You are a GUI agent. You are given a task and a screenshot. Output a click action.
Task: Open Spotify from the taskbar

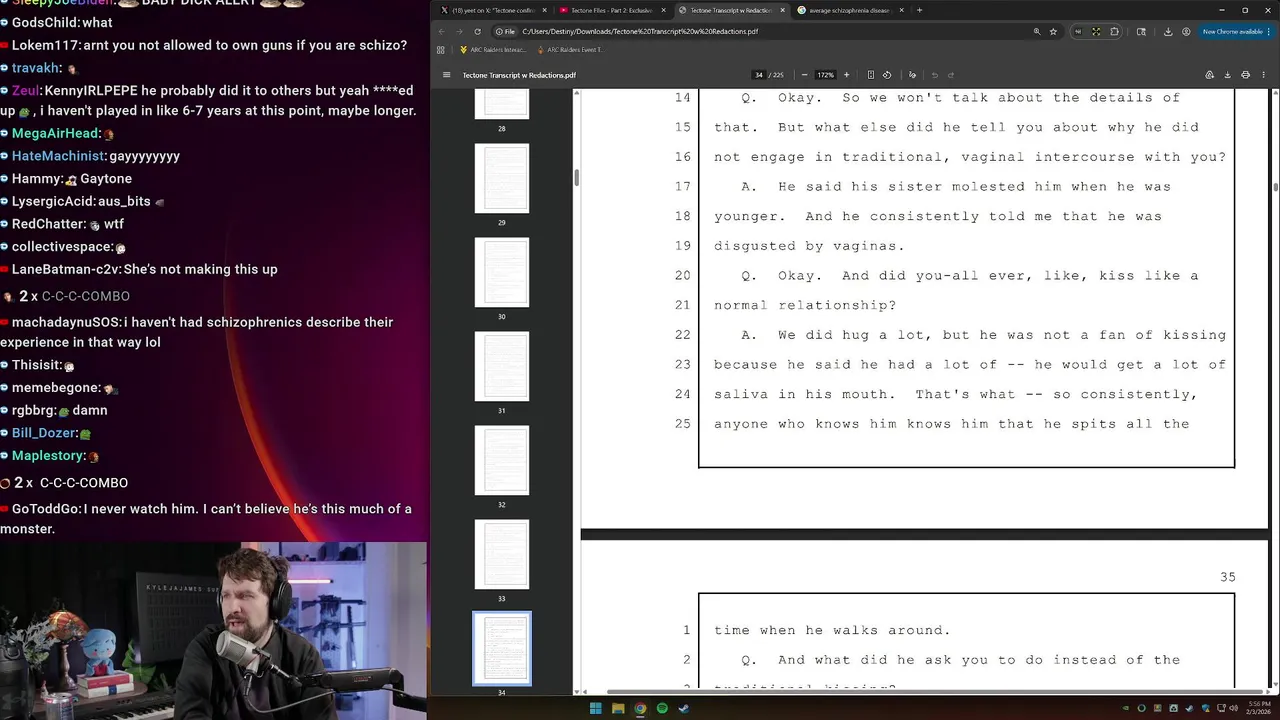(662, 708)
